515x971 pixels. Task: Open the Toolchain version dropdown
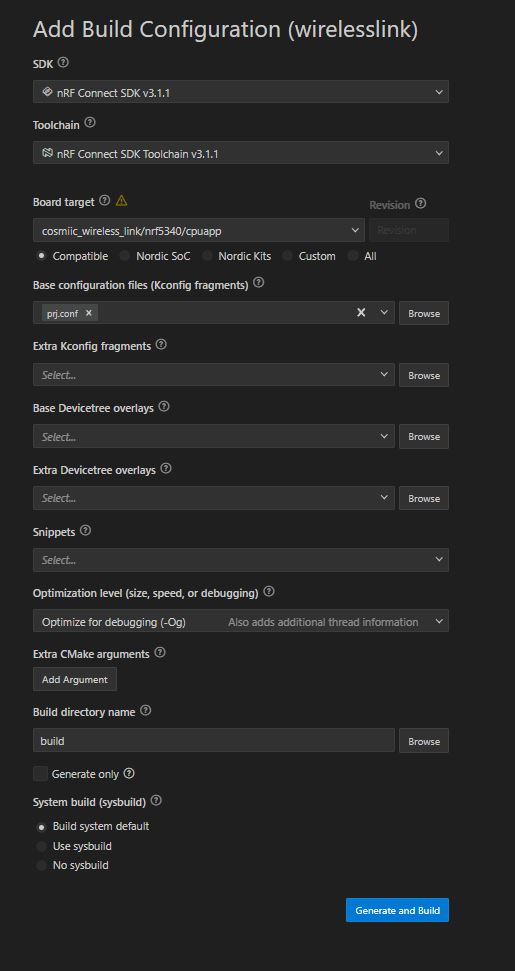click(x=241, y=153)
